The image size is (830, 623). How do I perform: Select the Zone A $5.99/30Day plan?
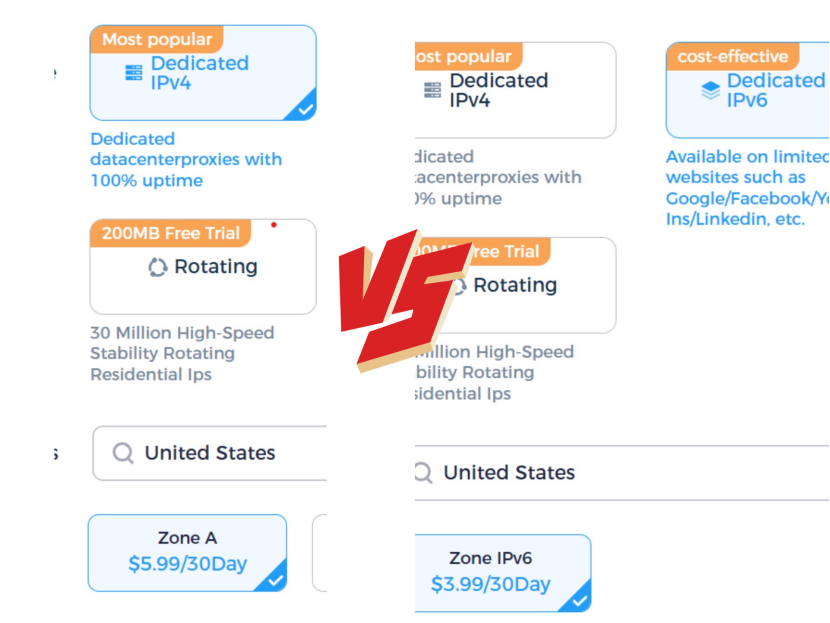coord(187,552)
